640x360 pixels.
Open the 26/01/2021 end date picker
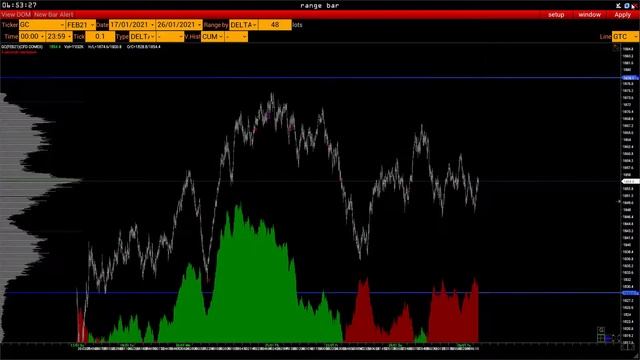point(179,25)
